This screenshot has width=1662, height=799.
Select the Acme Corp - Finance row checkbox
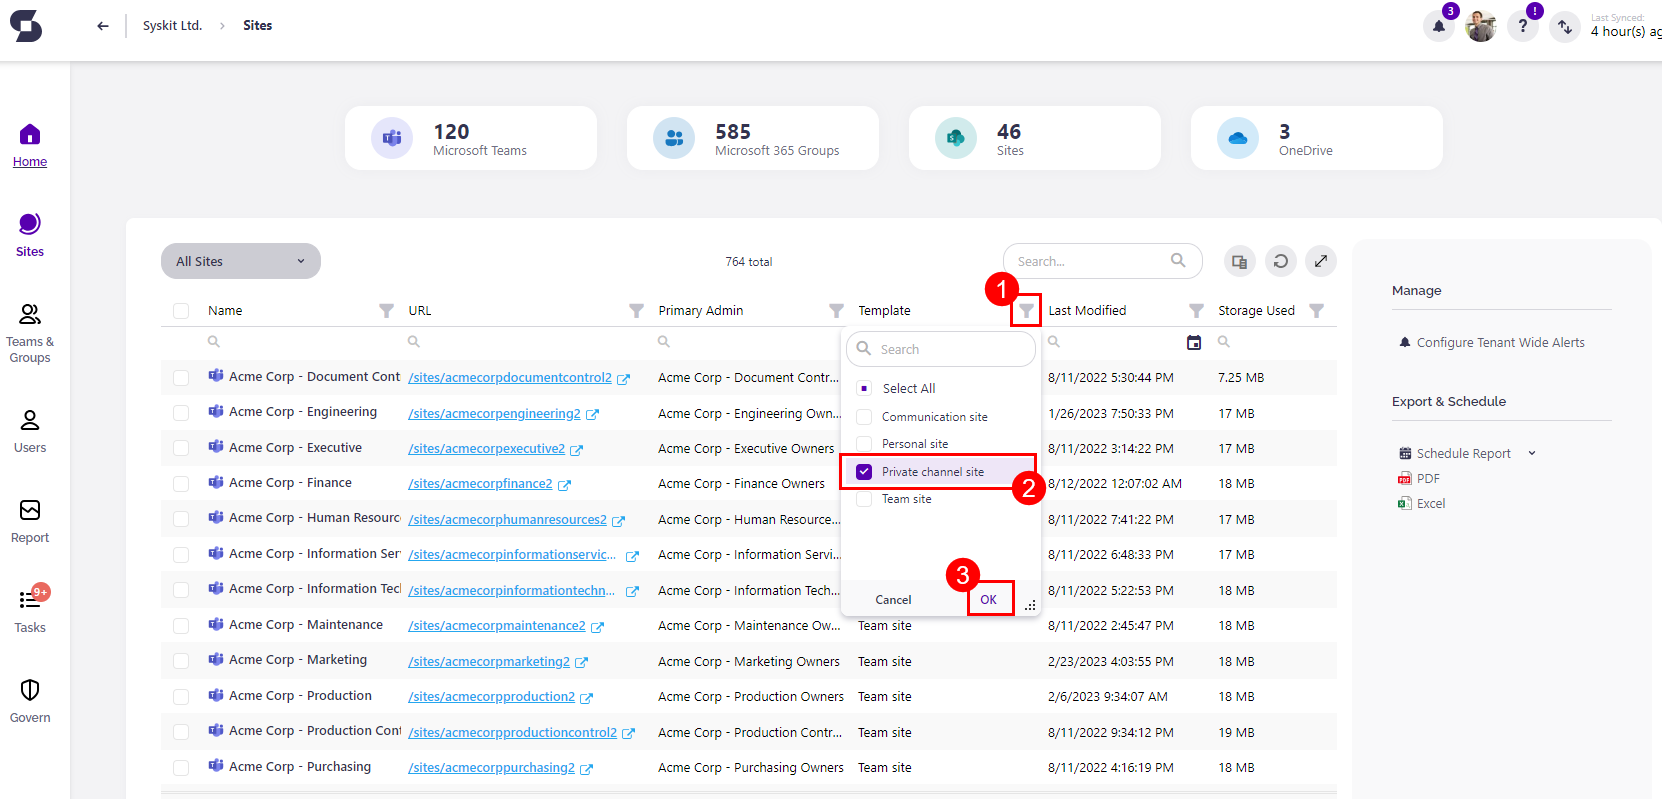point(181,484)
